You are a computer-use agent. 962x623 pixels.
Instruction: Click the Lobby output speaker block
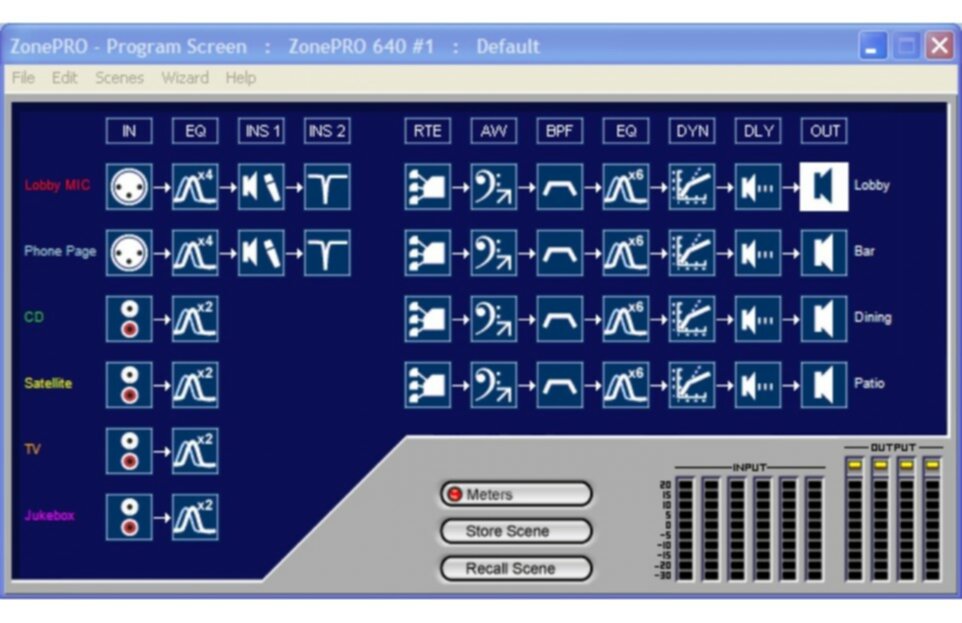[x=824, y=186]
